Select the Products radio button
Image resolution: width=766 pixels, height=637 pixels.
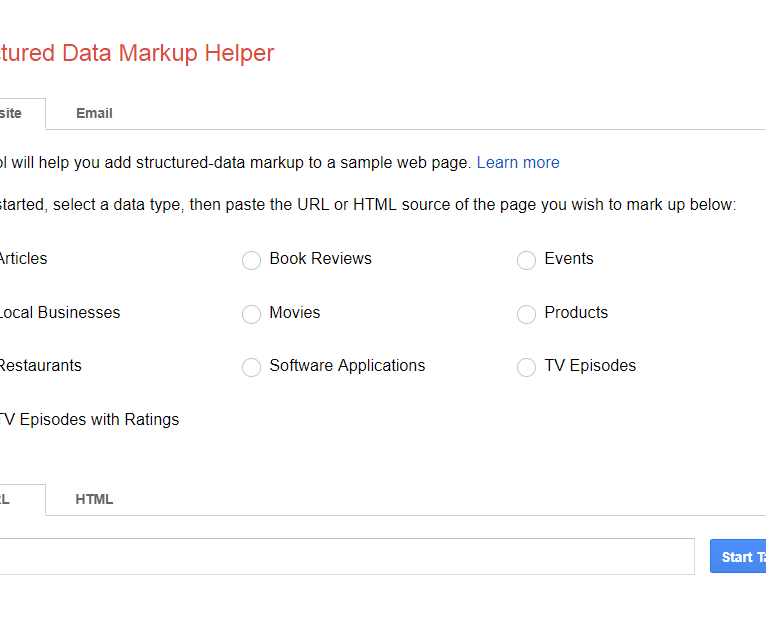[526, 314]
